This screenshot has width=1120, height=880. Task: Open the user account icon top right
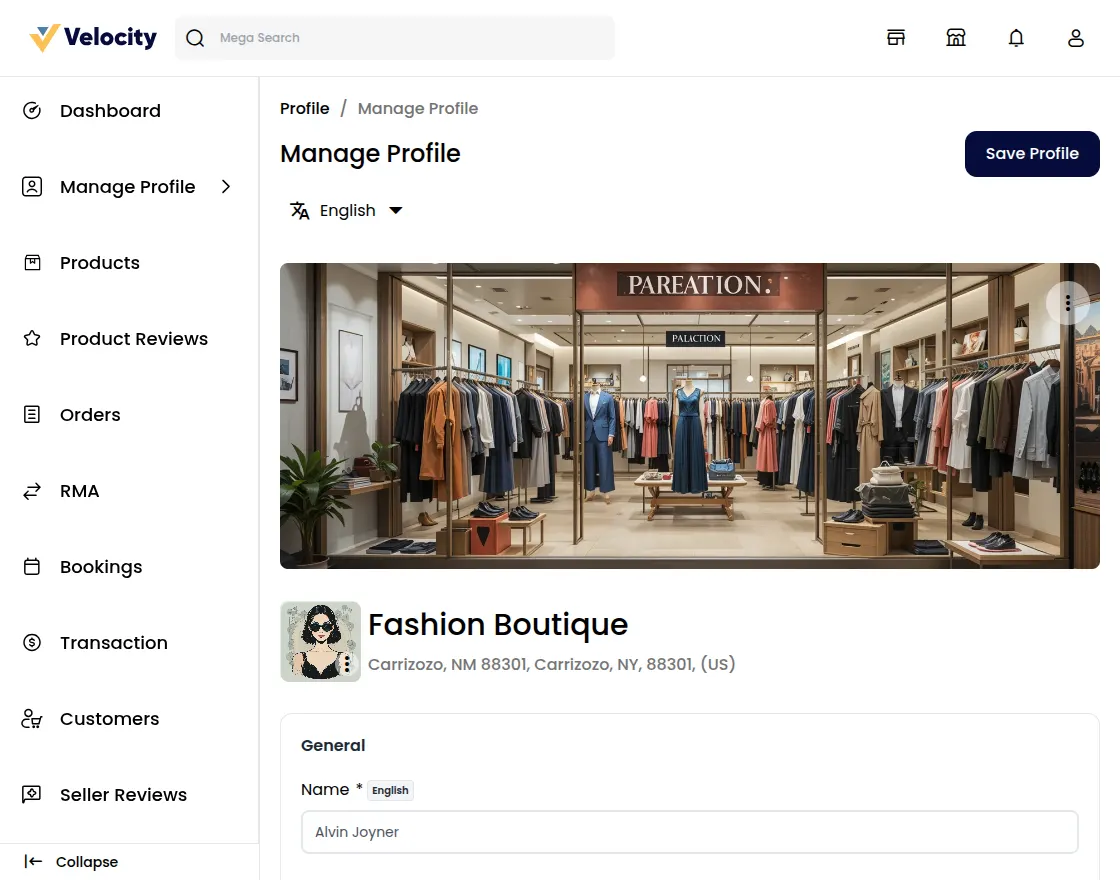pos(1076,37)
